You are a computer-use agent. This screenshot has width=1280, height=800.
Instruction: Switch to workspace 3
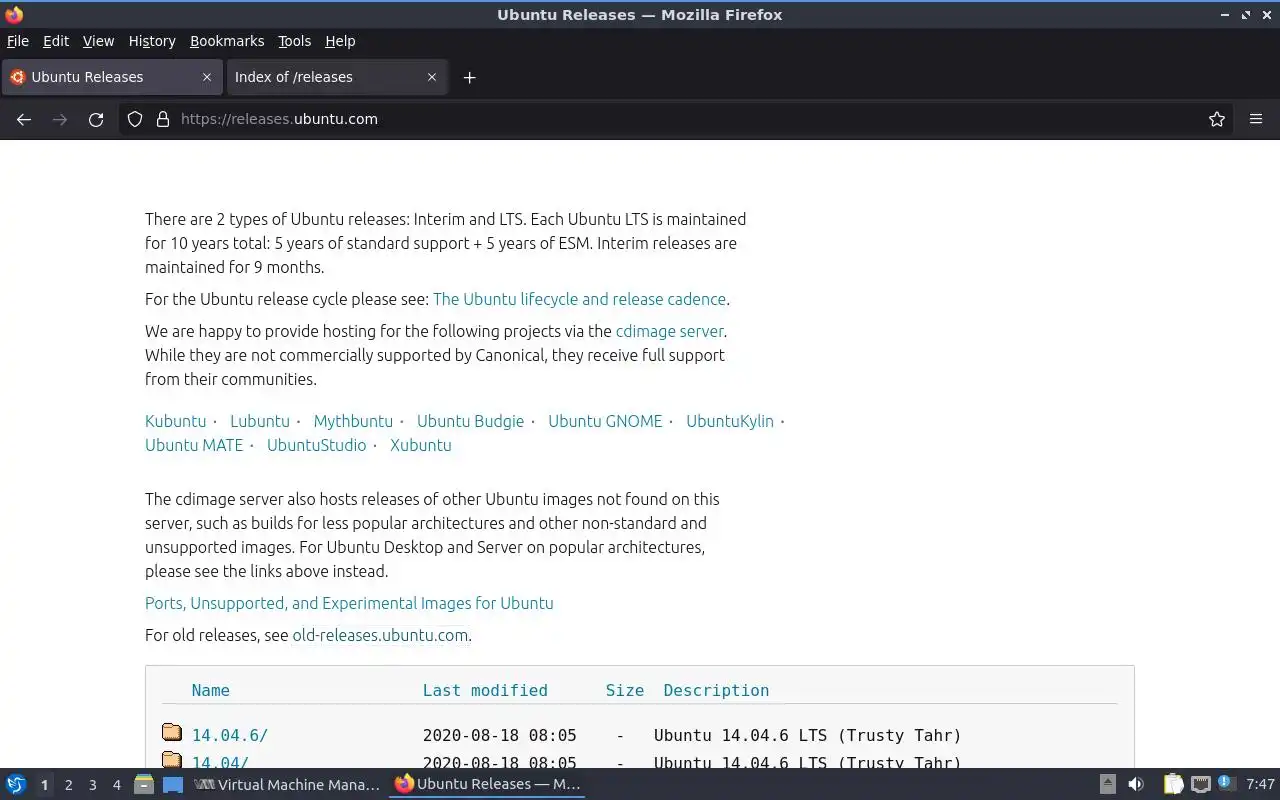(x=92, y=785)
